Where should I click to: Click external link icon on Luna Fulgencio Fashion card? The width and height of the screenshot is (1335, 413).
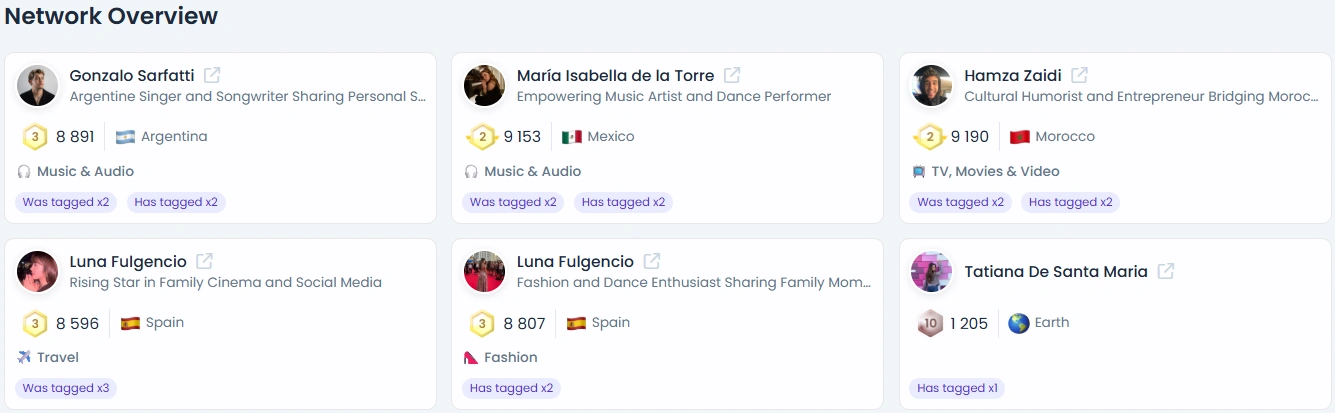(651, 261)
